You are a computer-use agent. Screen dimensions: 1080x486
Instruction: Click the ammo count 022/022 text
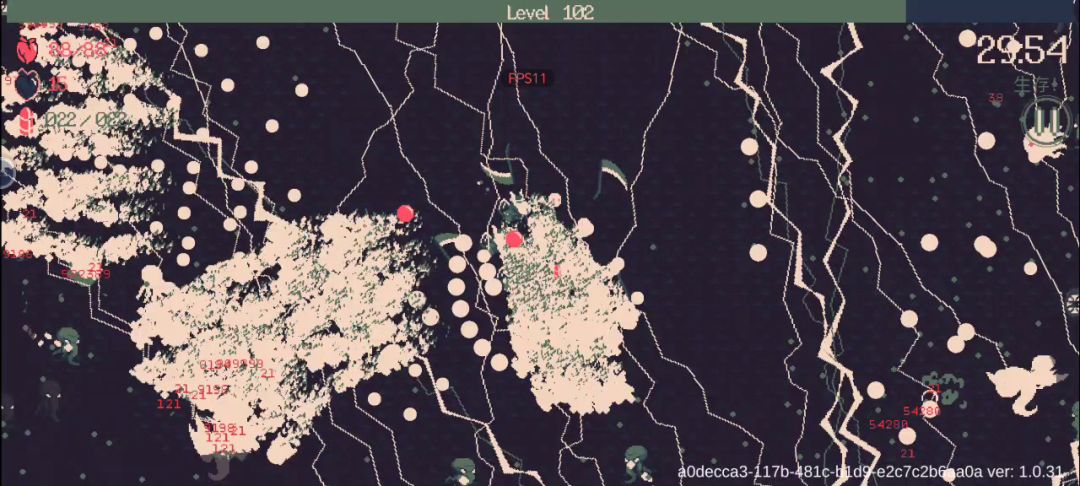85,120
